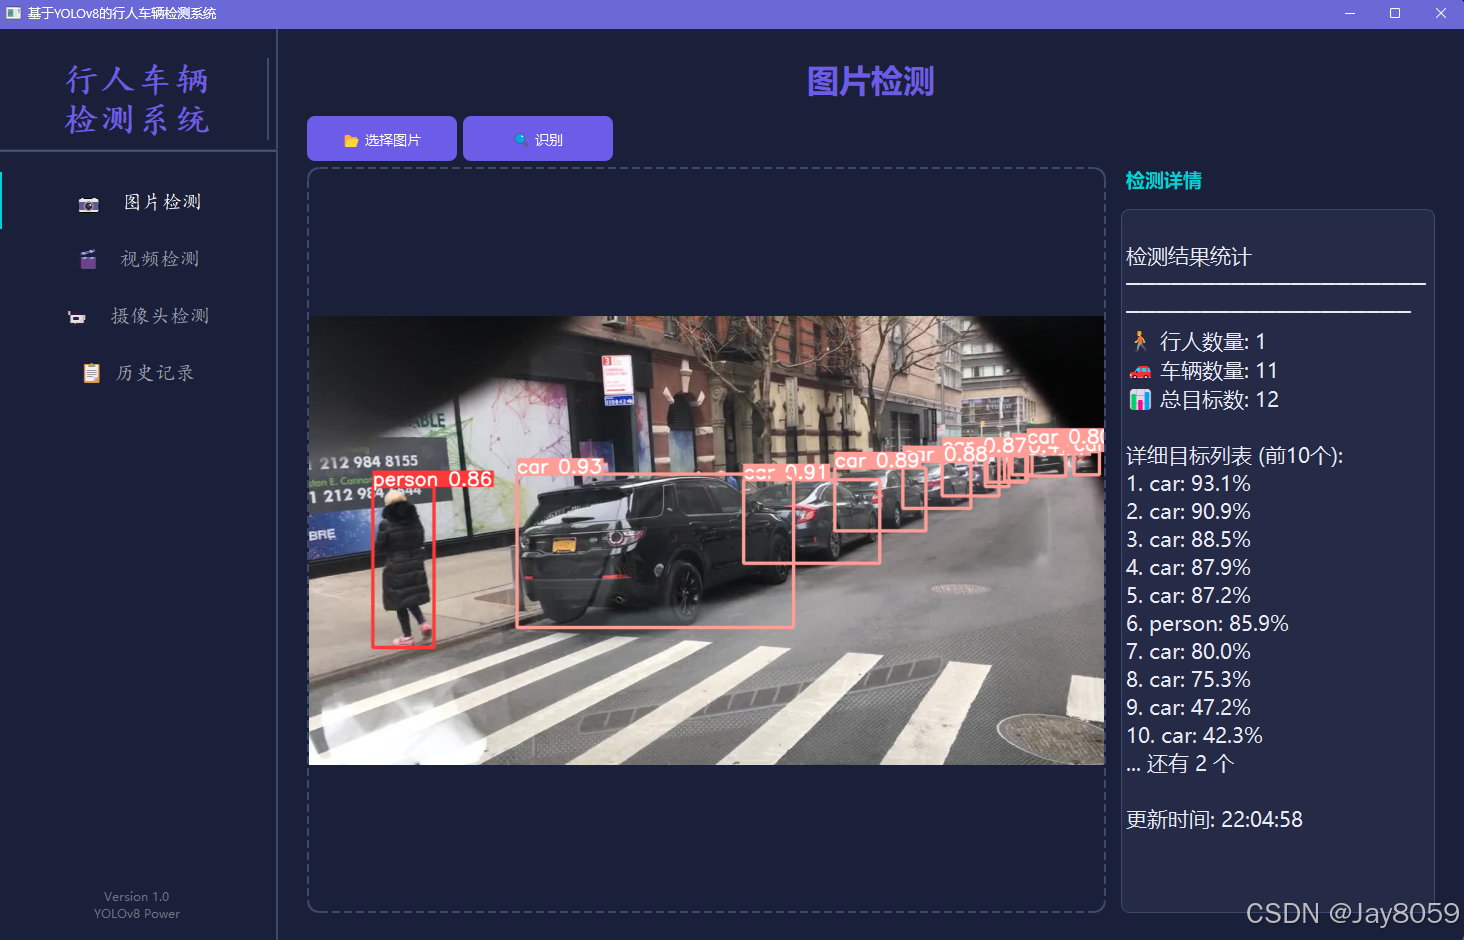Click the webcam icon beside 摄像头检测
The height and width of the screenshot is (940, 1464).
pyautogui.click(x=77, y=318)
